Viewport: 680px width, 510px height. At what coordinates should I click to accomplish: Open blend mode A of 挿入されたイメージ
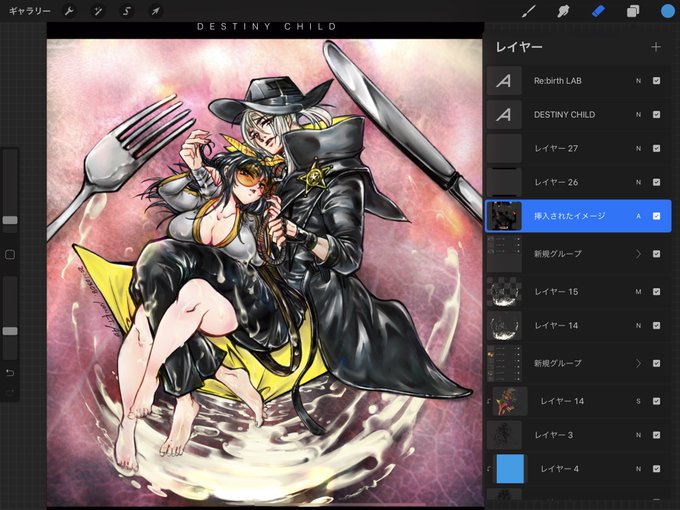click(x=638, y=216)
